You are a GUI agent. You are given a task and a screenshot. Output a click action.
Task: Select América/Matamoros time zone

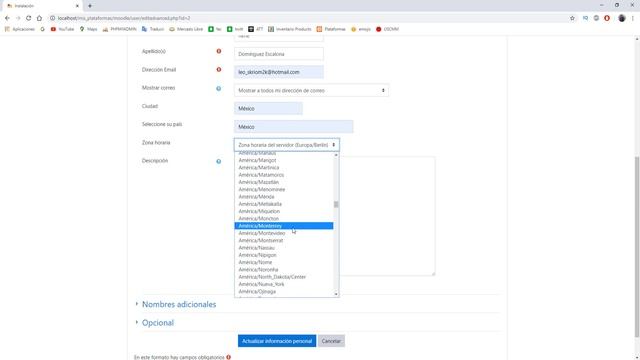pos(284,175)
